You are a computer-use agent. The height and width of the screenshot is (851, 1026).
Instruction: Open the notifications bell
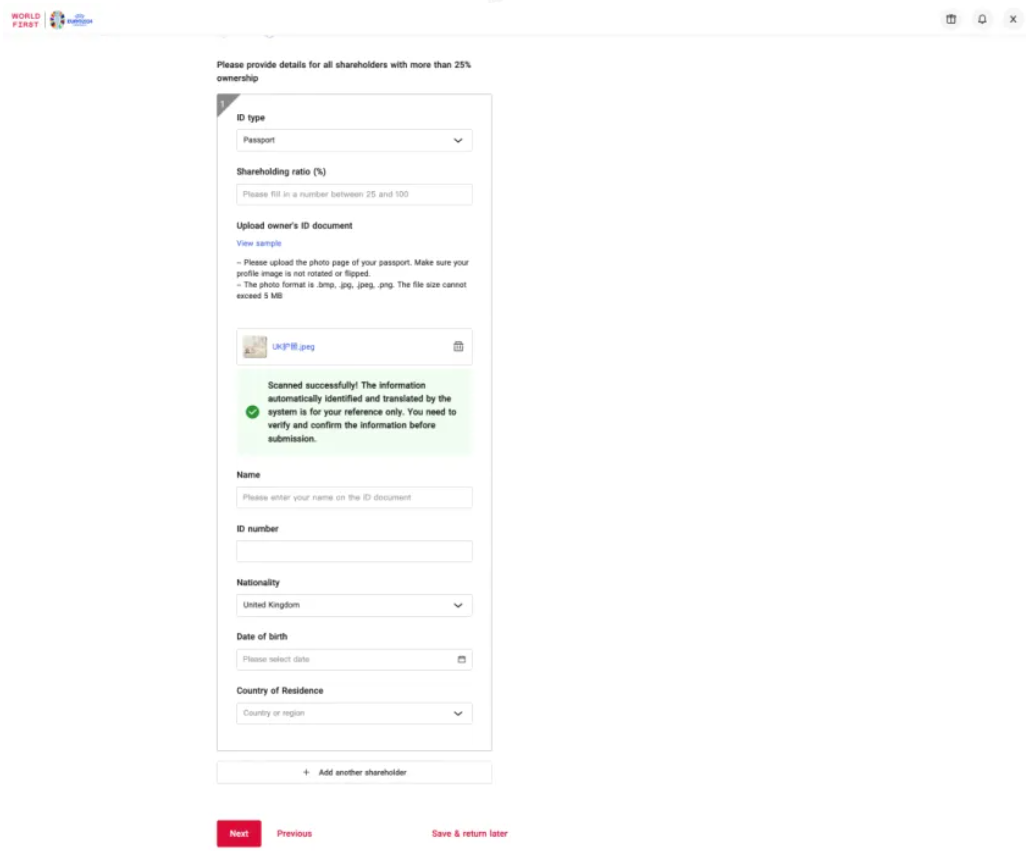(982, 19)
